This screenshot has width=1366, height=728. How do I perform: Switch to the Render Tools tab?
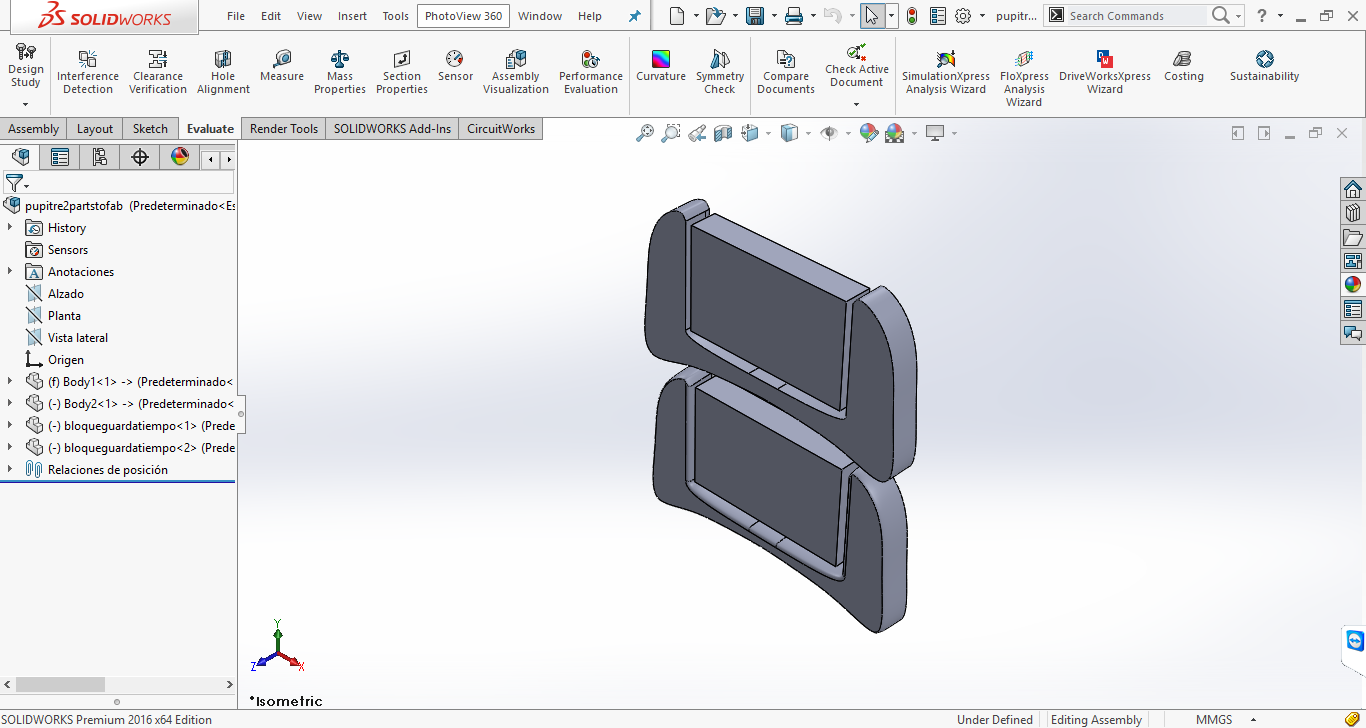coord(284,129)
